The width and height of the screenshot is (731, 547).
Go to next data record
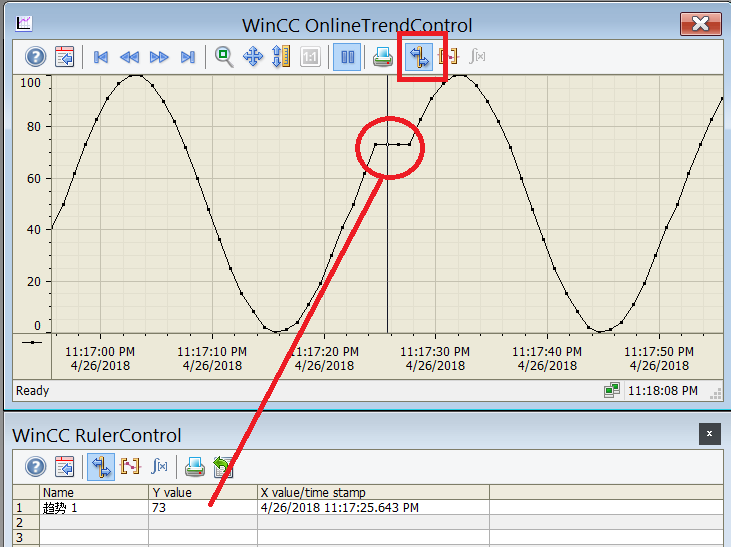coord(159,57)
